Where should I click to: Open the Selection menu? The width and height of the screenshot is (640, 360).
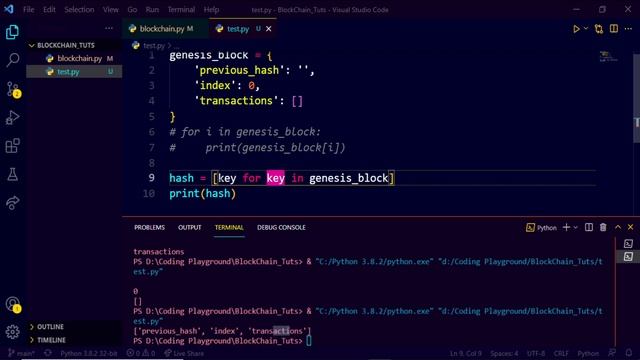coord(79,9)
